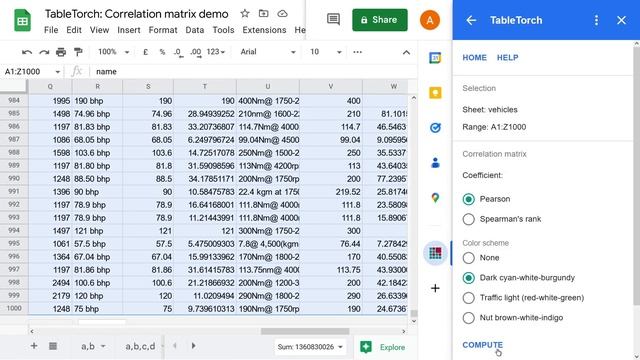Open the Google Sheets home icon

pos(22,20)
